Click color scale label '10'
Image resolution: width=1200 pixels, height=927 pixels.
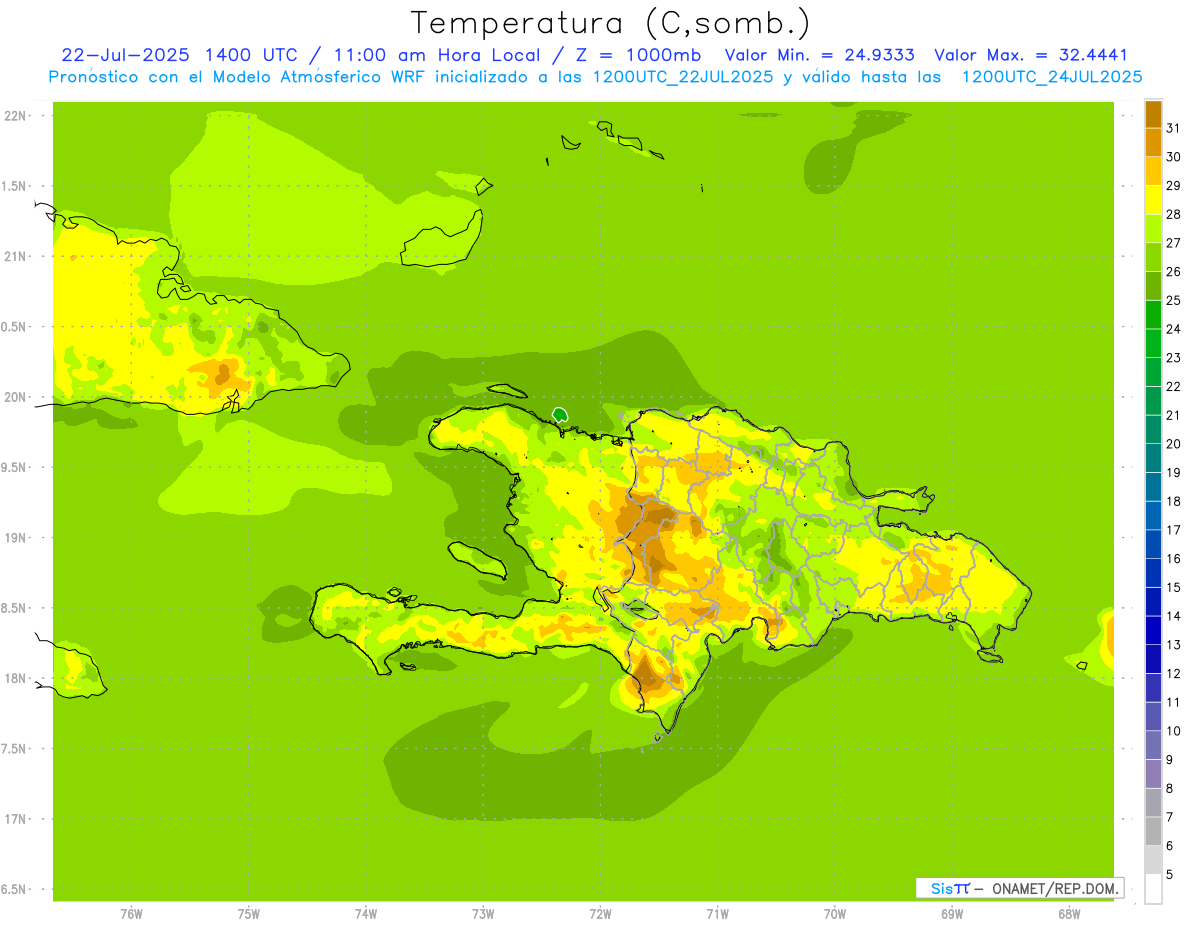[x=1174, y=731]
